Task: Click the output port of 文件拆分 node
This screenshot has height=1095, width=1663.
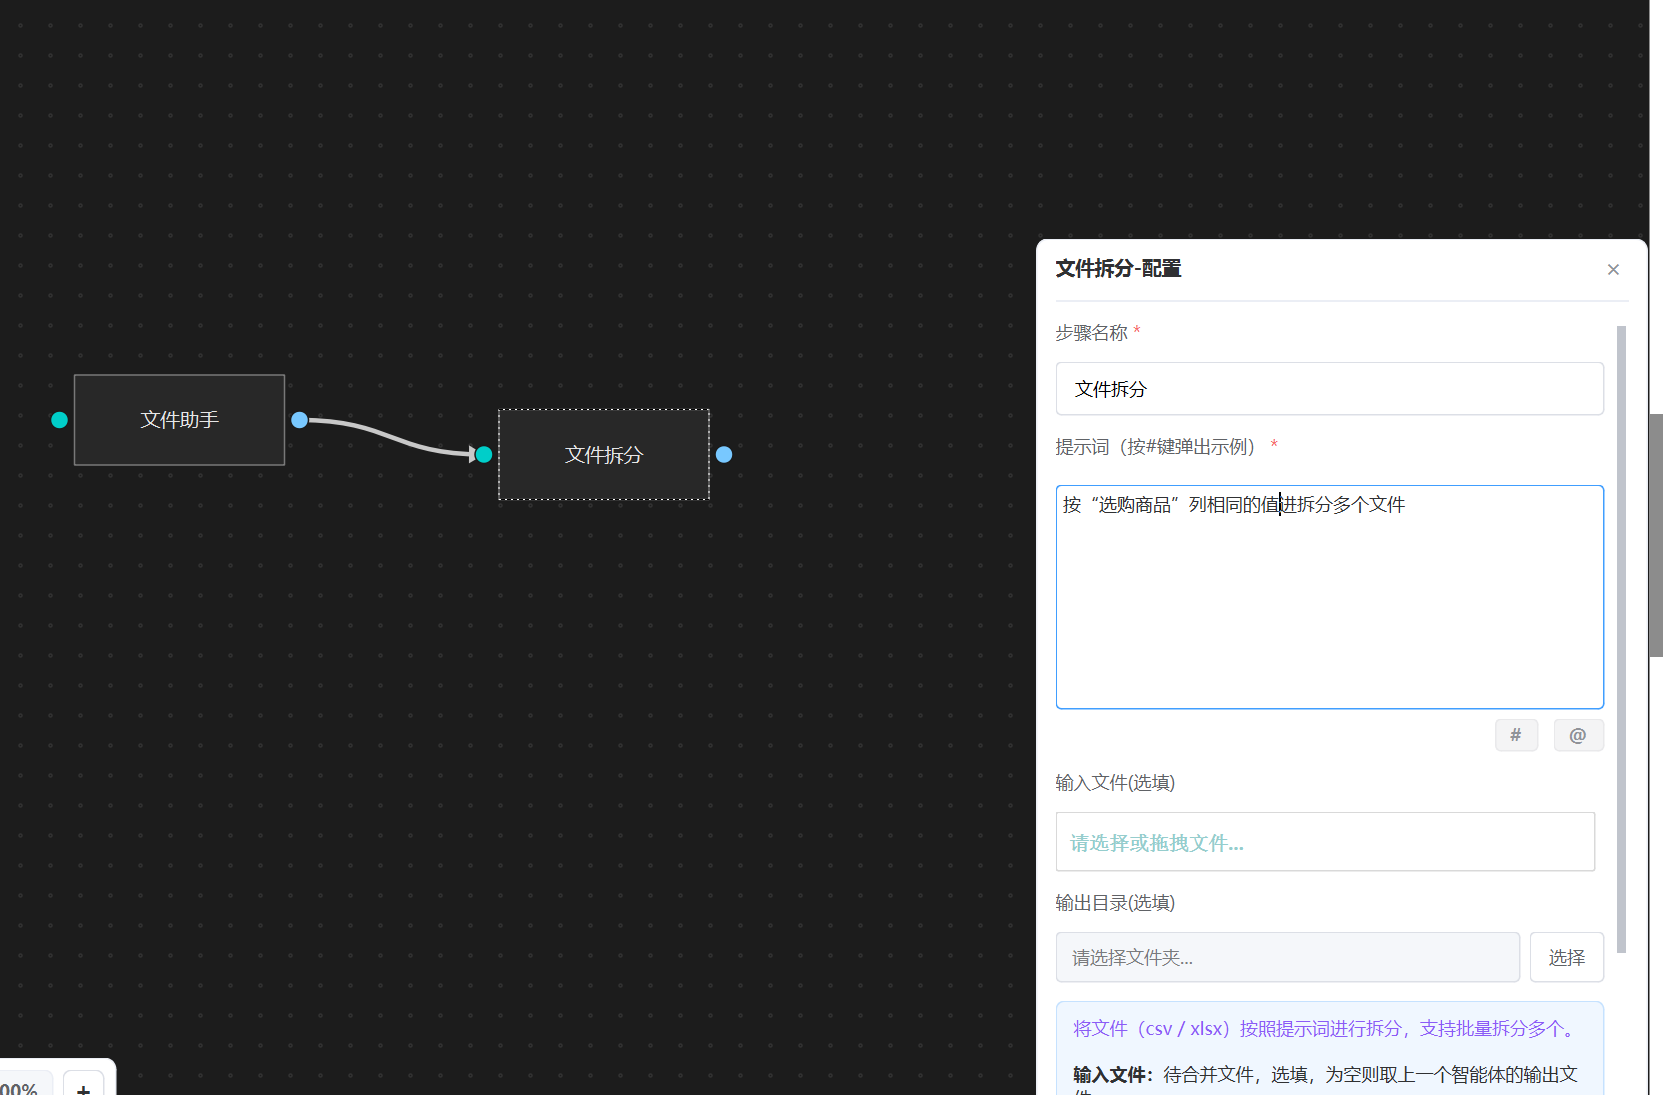Action: 724,455
